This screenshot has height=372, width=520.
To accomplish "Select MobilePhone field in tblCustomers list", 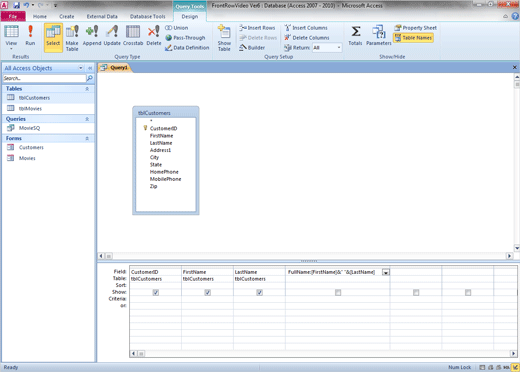I will point(165,179).
